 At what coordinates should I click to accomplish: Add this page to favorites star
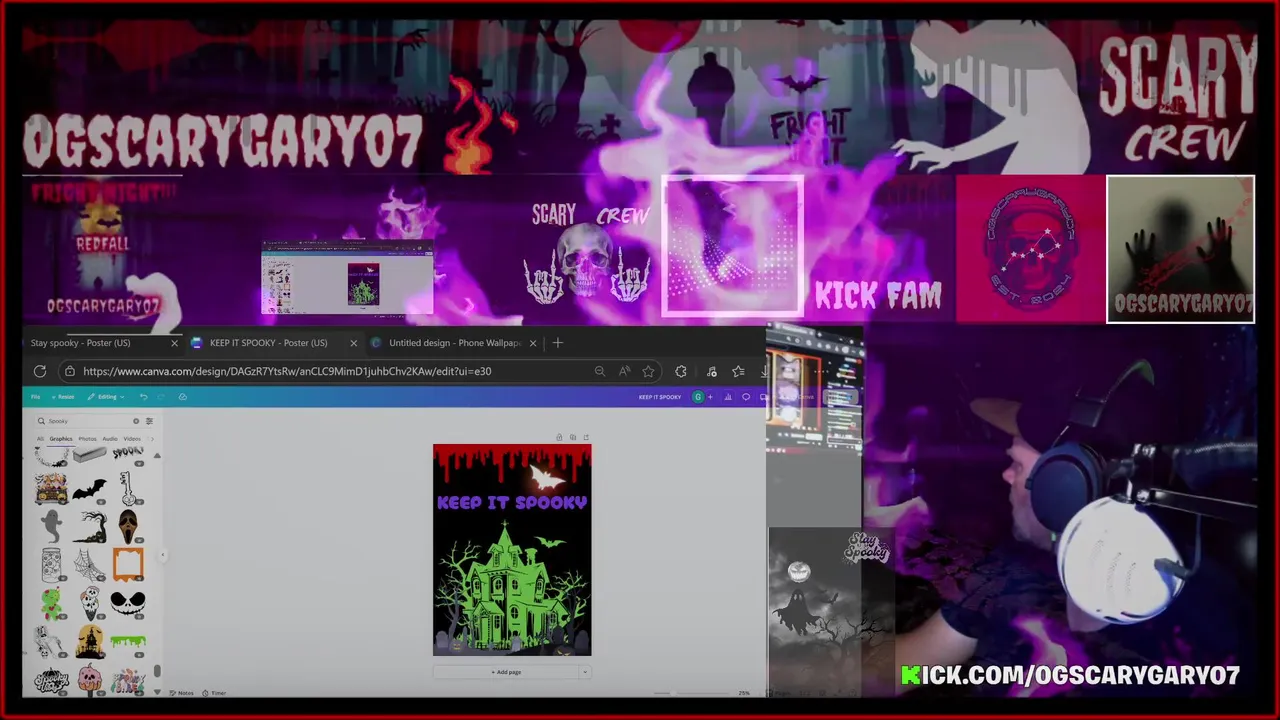pyautogui.click(x=648, y=371)
